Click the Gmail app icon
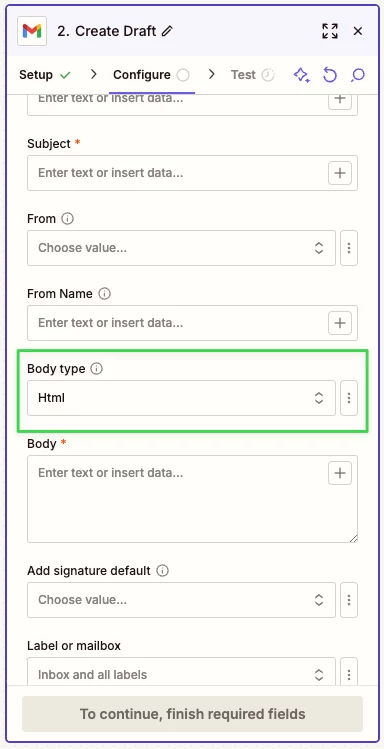The width and height of the screenshot is (384, 749). 32,31
